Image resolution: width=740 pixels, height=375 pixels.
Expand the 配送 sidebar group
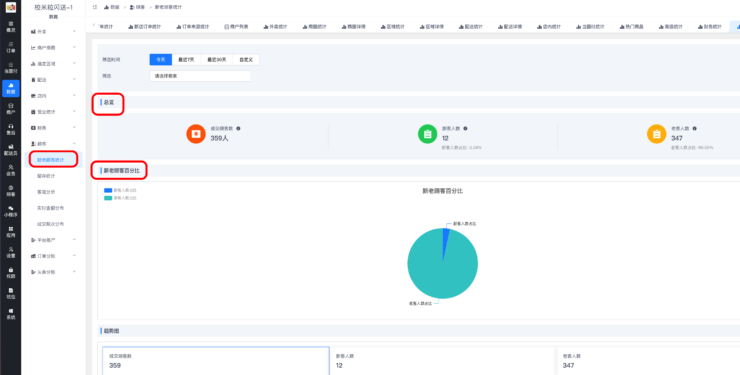(53, 80)
